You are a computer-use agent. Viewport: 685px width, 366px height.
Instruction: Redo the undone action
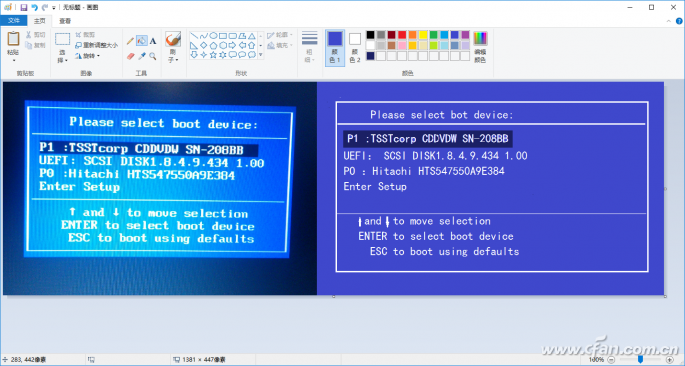click(45, 7)
